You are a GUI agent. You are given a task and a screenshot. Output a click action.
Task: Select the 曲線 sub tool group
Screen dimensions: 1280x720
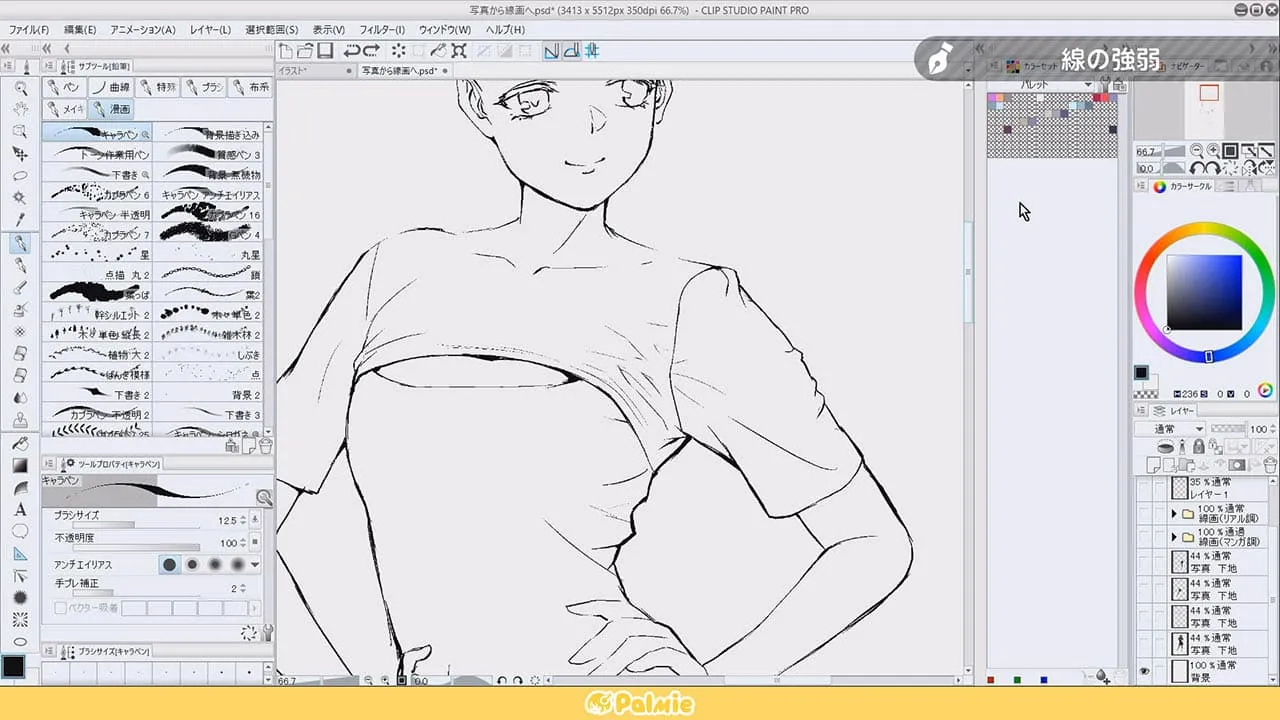click(x=111, y=88)
